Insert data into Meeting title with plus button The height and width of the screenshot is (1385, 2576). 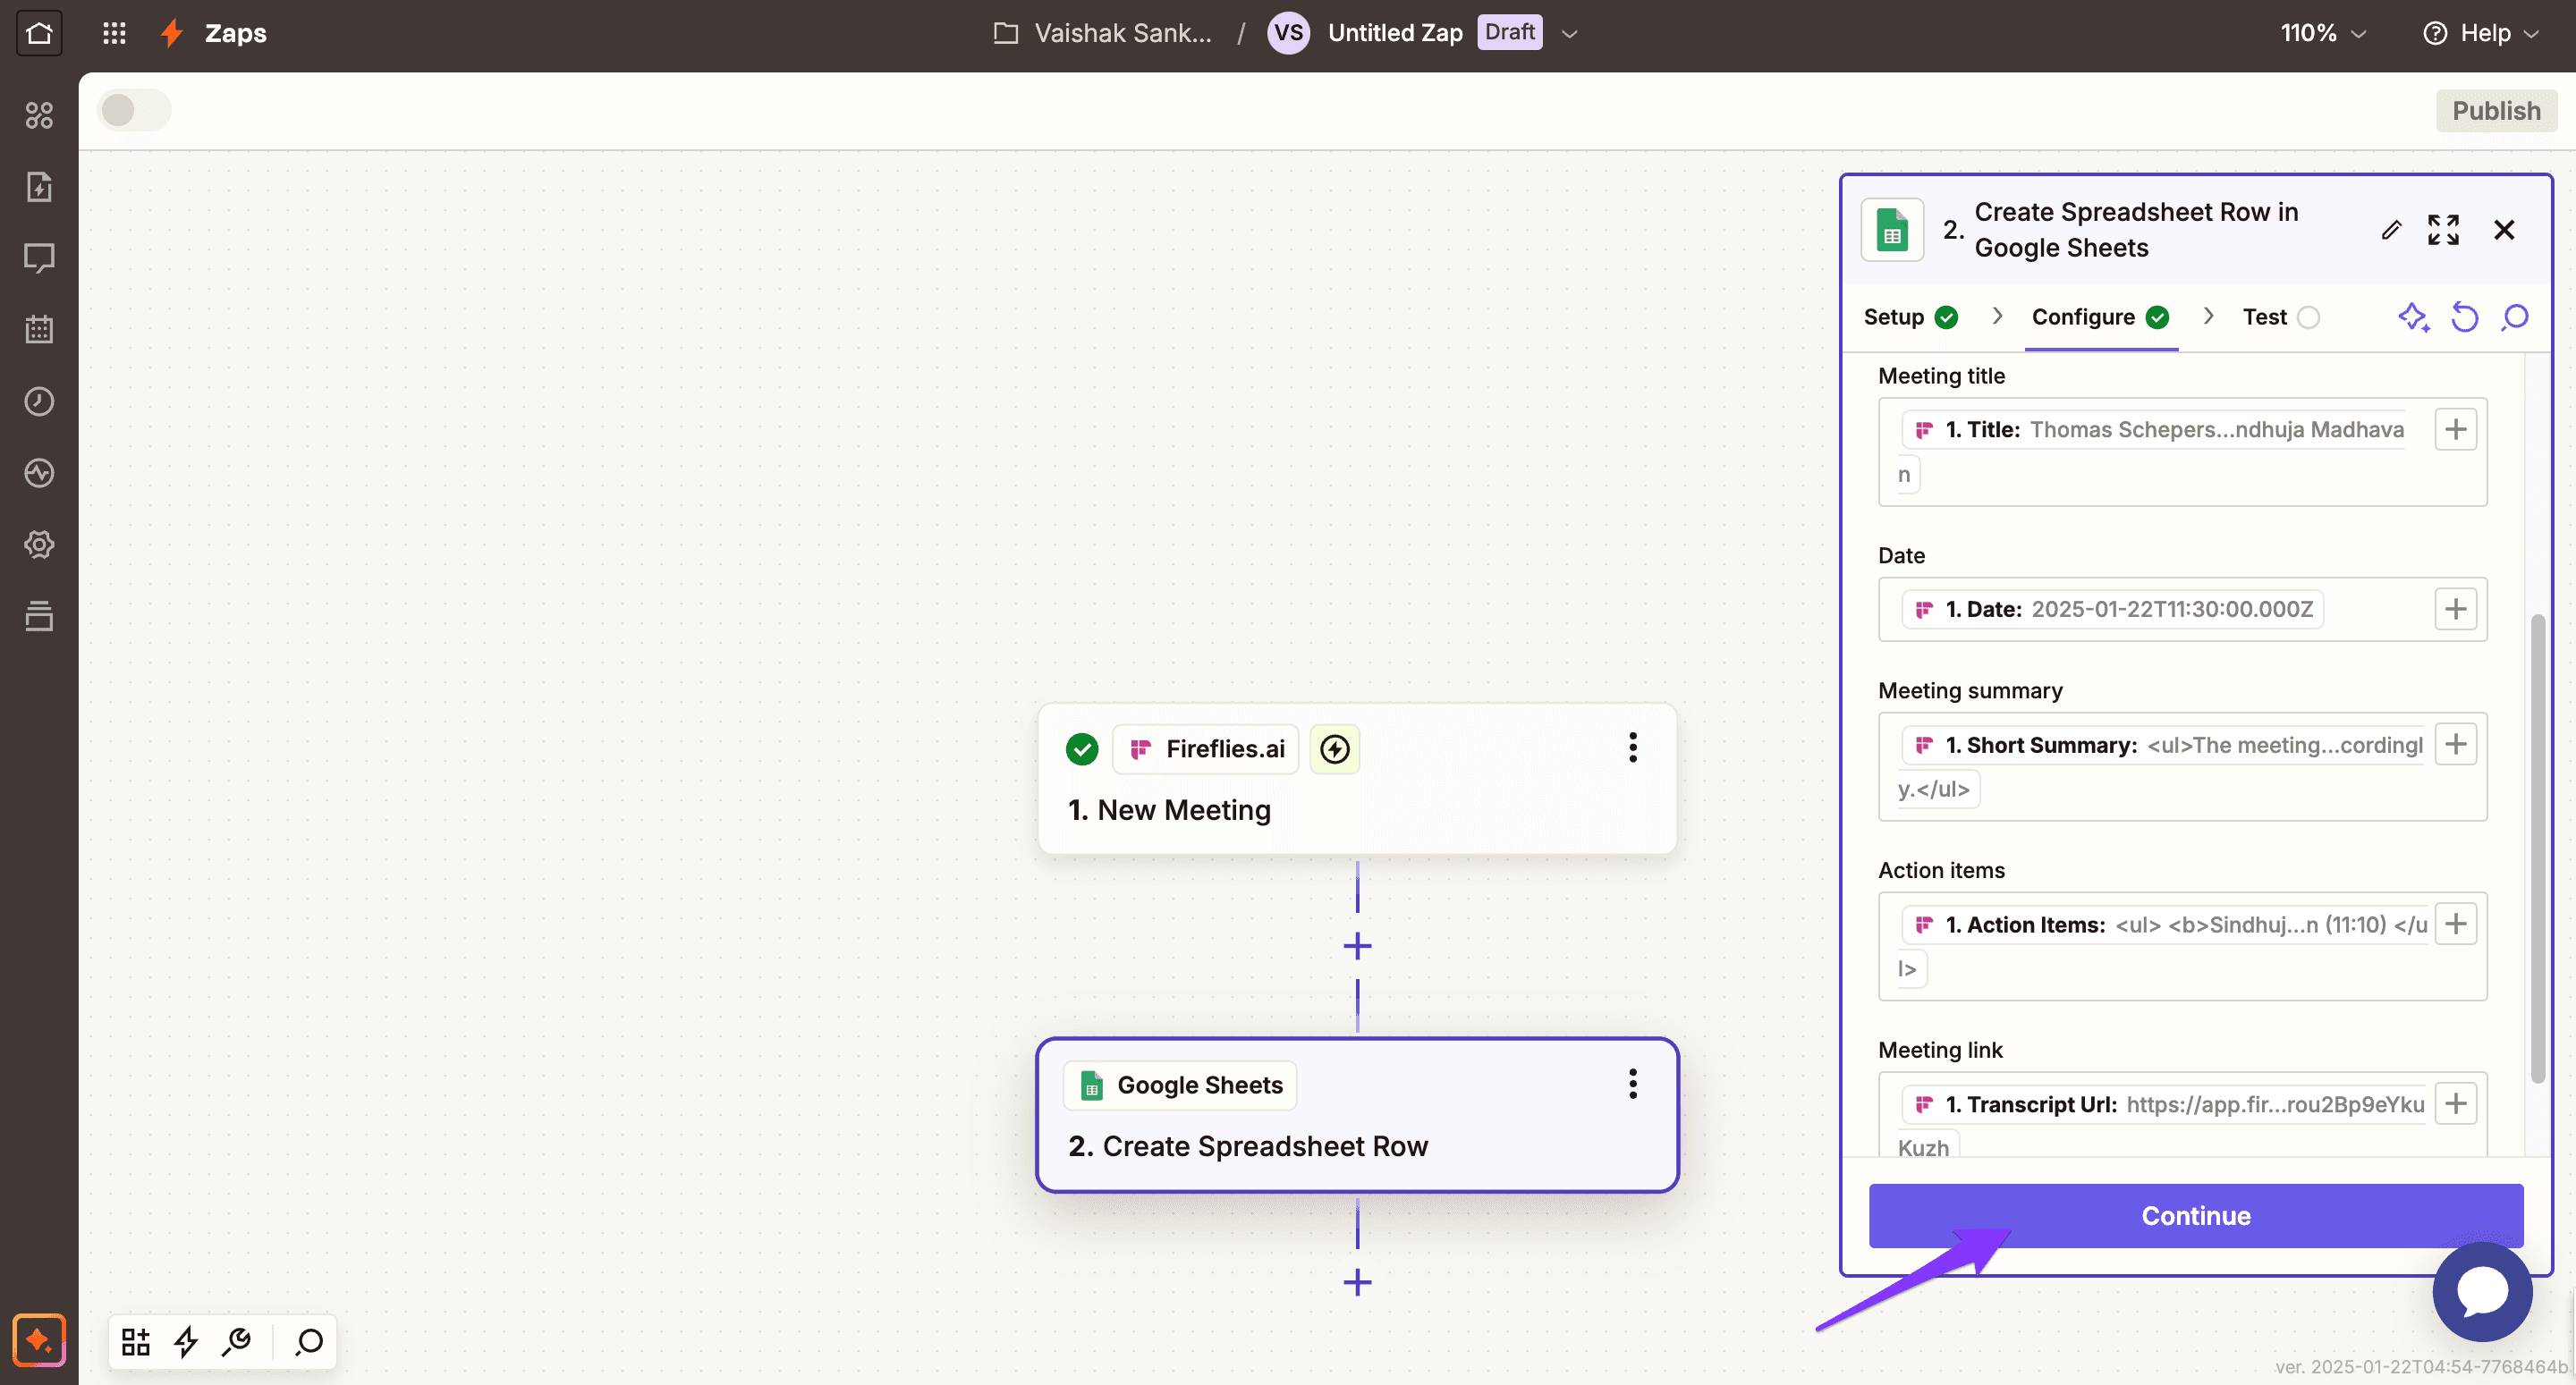pos(2455,429)
